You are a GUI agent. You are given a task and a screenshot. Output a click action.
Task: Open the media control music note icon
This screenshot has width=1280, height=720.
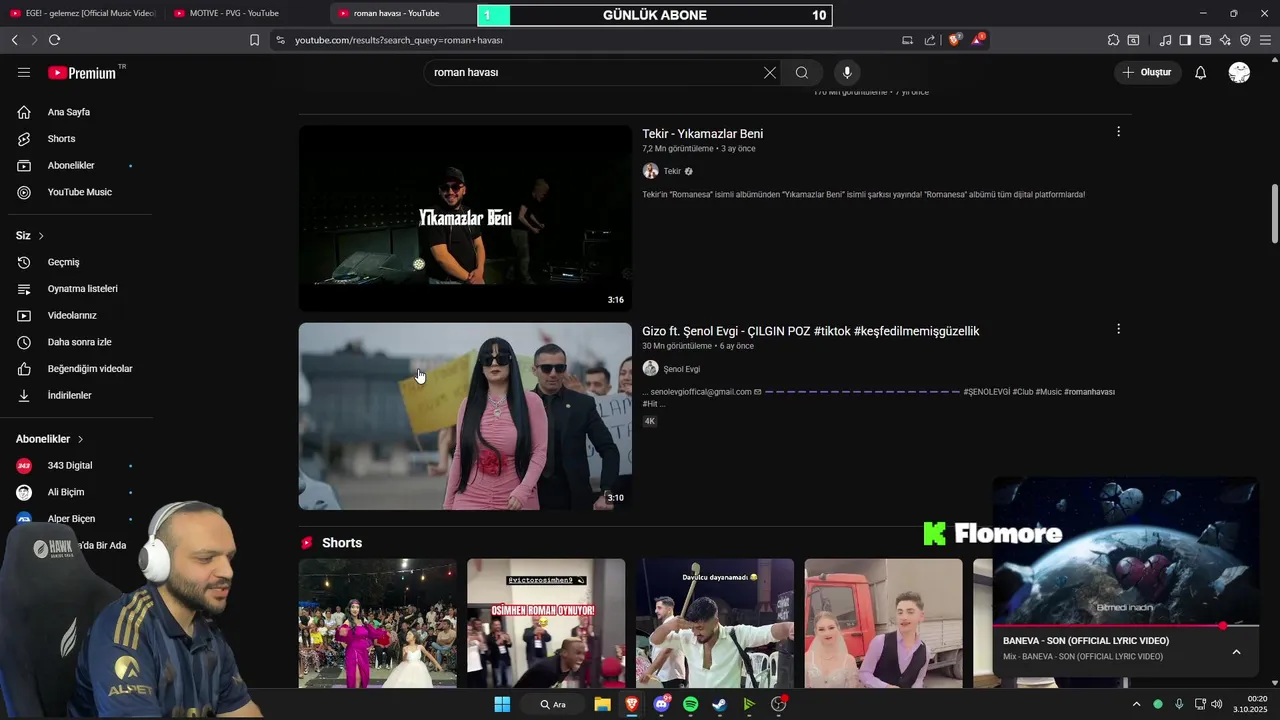(x=1165, y=40)
